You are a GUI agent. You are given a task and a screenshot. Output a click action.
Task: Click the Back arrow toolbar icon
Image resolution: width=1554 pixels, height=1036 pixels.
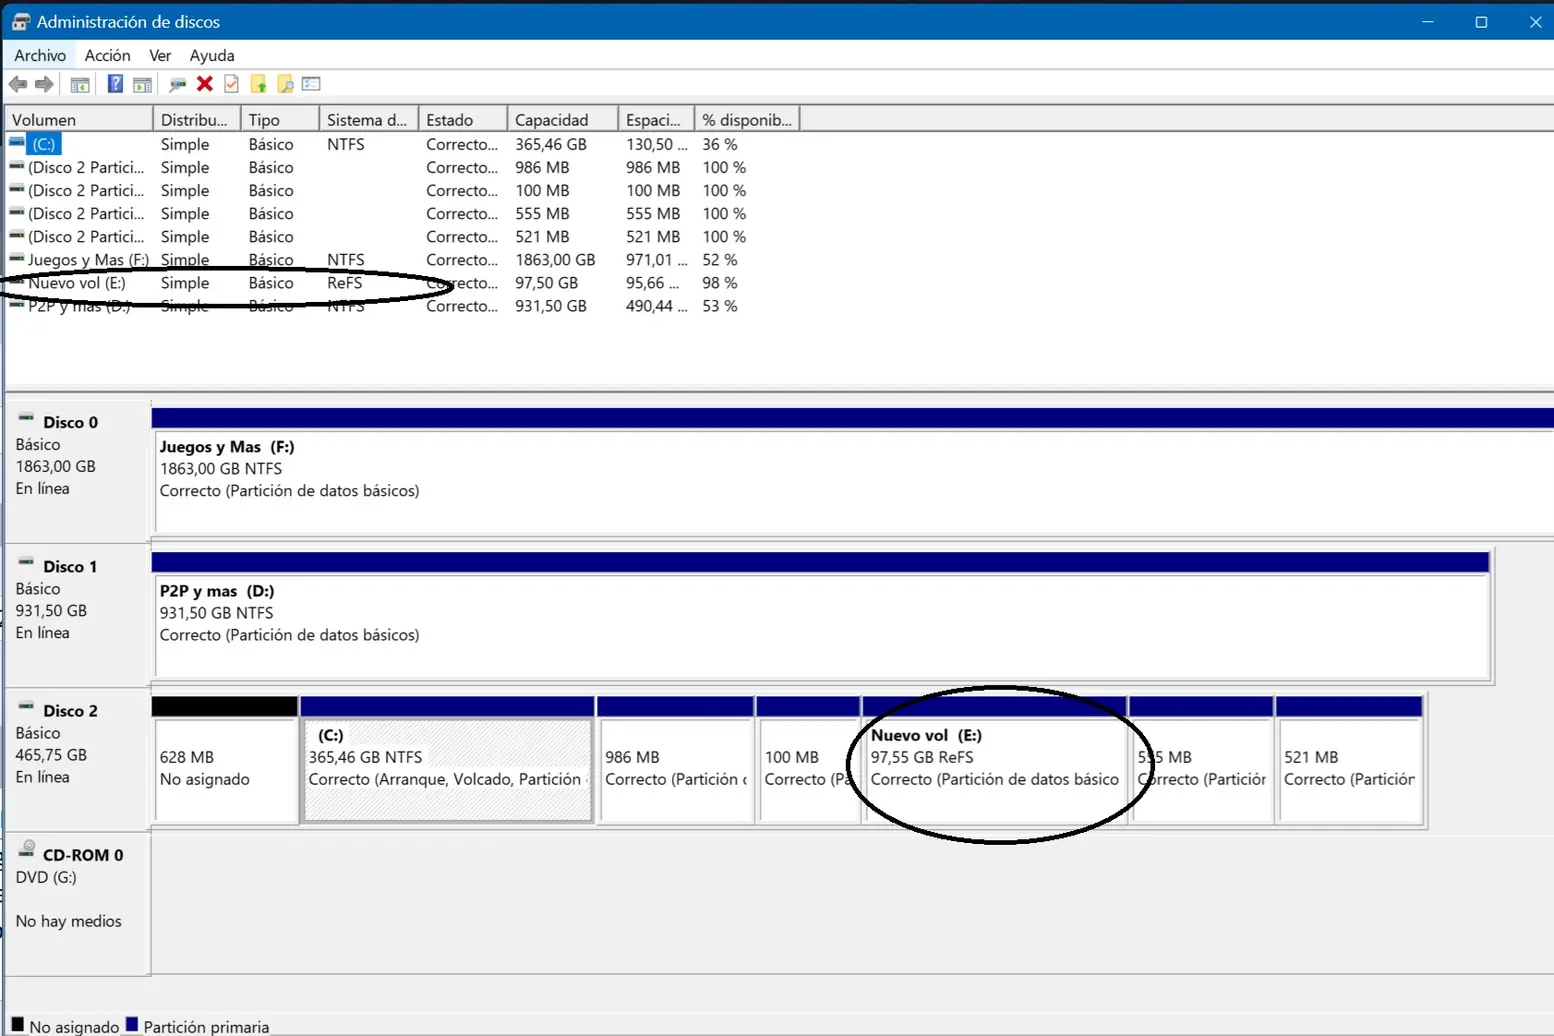coord(18,84)
